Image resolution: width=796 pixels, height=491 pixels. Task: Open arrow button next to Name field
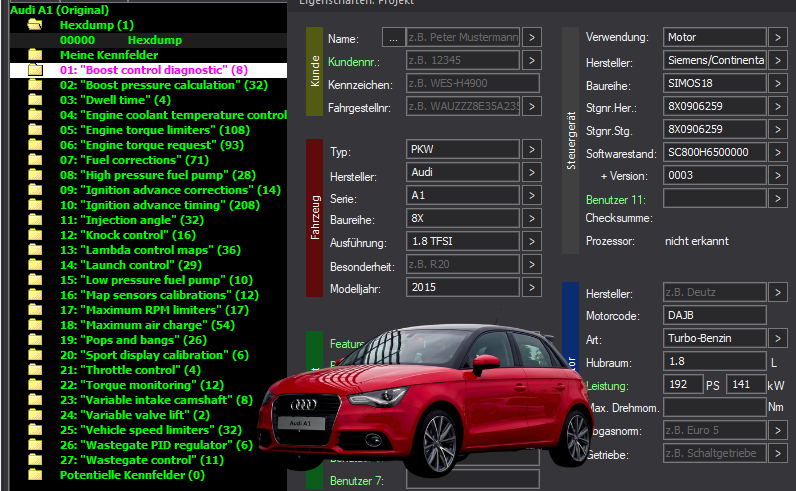(532, 37)
